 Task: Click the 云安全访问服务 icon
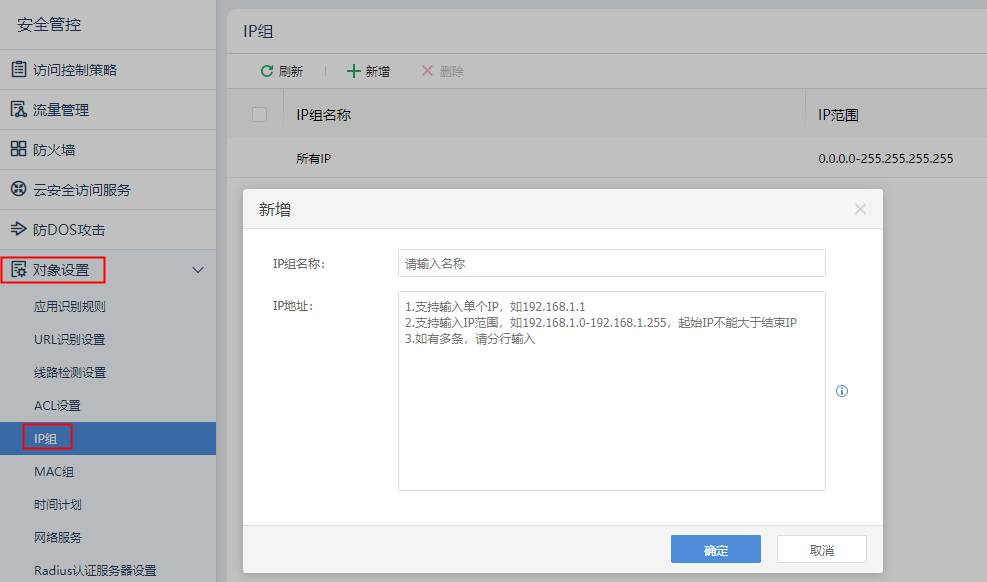click(18, 190)
